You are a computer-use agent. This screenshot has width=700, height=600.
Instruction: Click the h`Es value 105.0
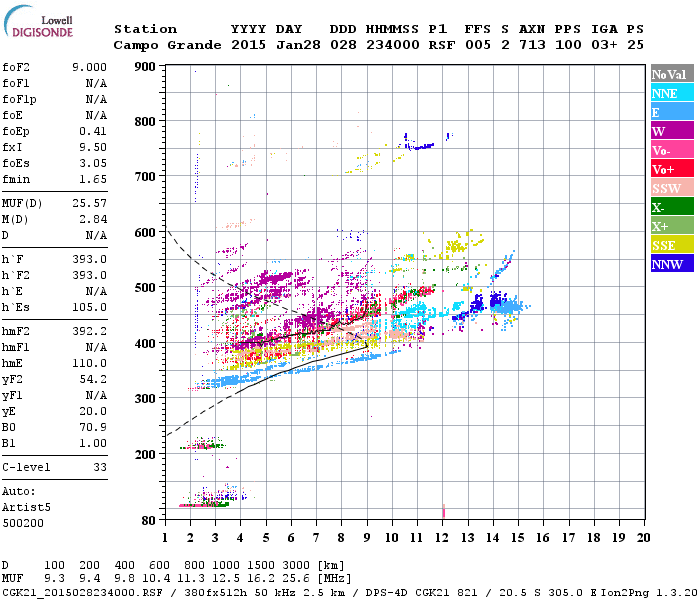pos(89,308)
